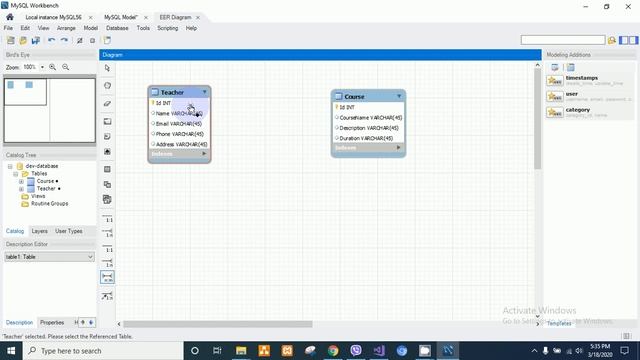The image size is (640, 360).
Task: Switch to the Properties tab
Action: click(x=52, y=322)
